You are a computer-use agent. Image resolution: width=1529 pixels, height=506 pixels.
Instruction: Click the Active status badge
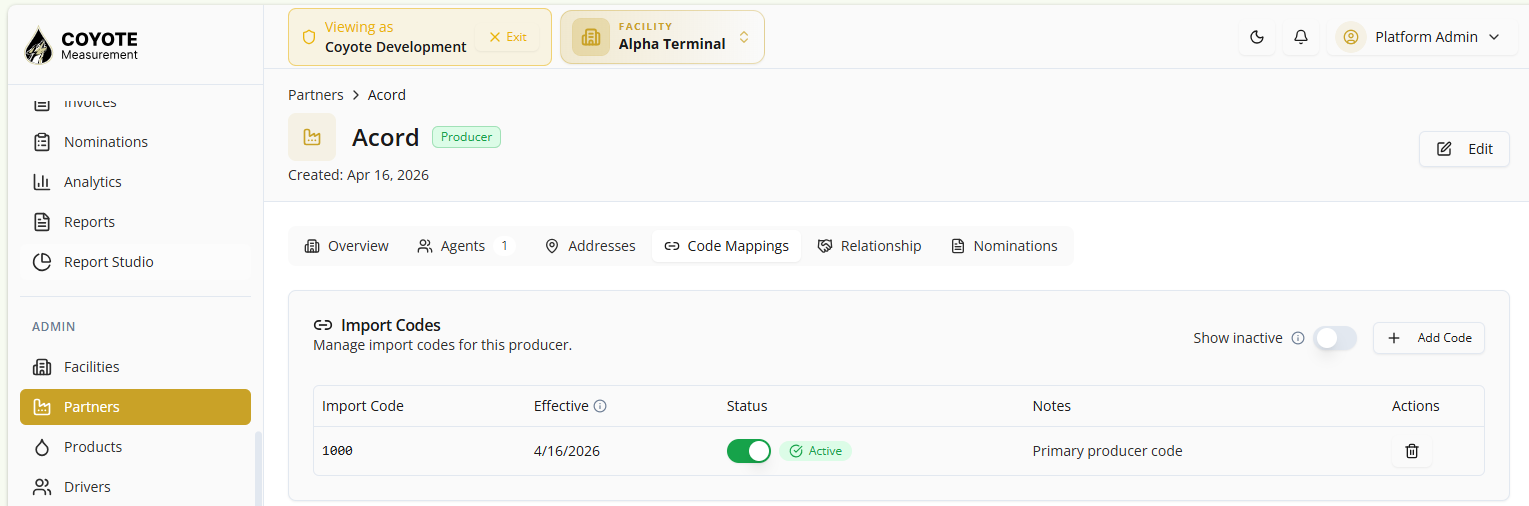click(x=815, y=451)
